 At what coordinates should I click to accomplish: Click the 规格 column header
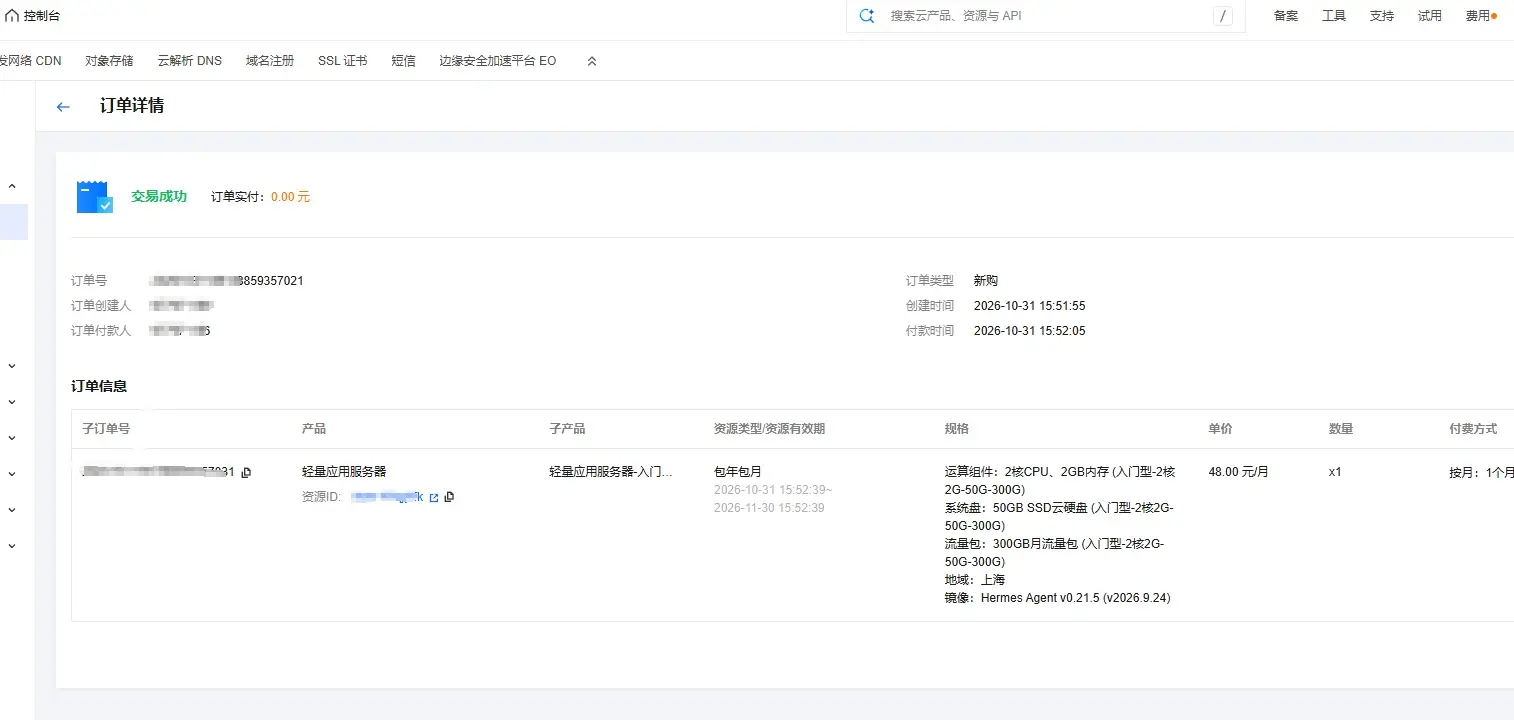(x=957, y=429)
